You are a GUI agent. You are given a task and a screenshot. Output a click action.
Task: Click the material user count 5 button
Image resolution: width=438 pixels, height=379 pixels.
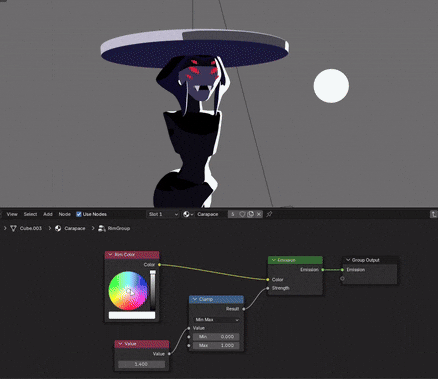click(x=233, y=214)
